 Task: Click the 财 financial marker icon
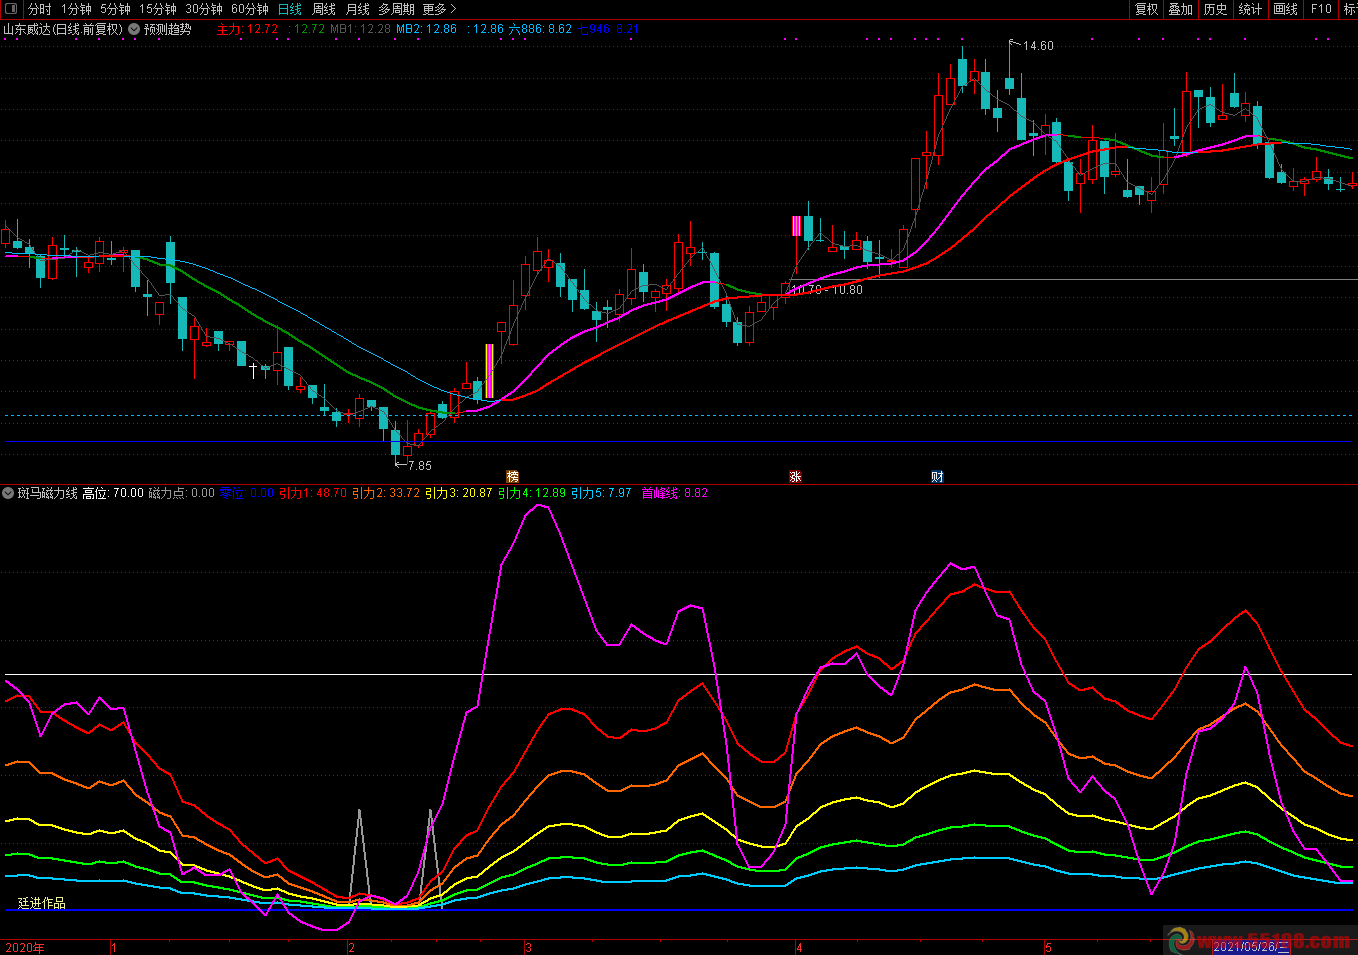point(937,477)
